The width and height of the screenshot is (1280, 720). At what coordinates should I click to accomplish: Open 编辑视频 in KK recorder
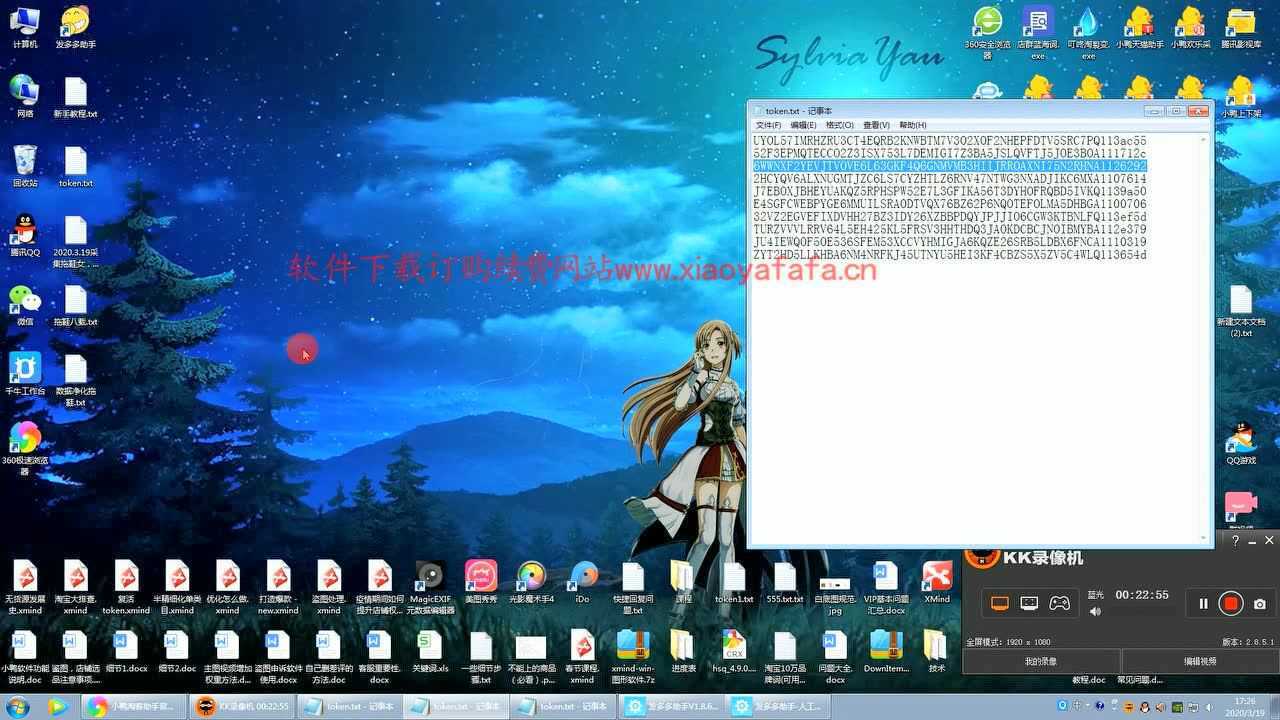coord(1200,661)
